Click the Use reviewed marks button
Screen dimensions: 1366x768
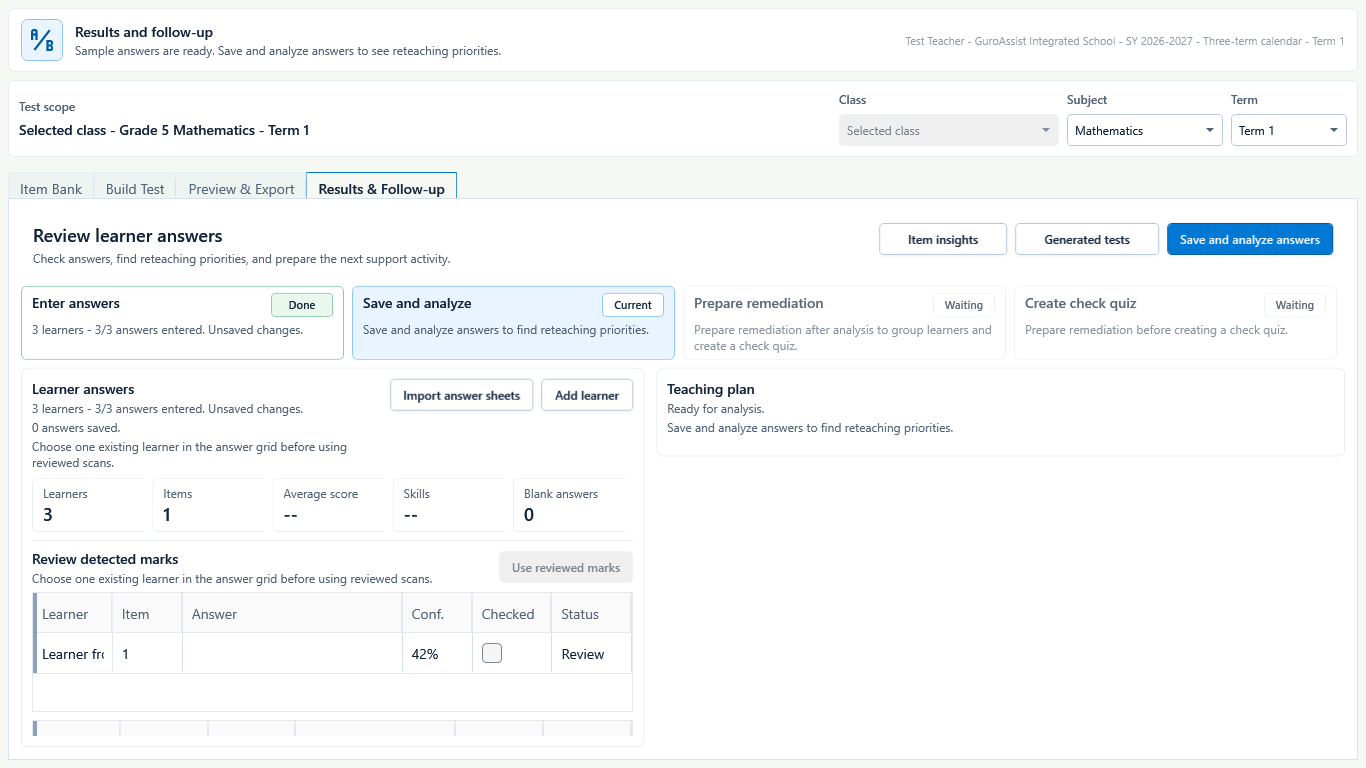pyautogui.click(x=566, y=567)
